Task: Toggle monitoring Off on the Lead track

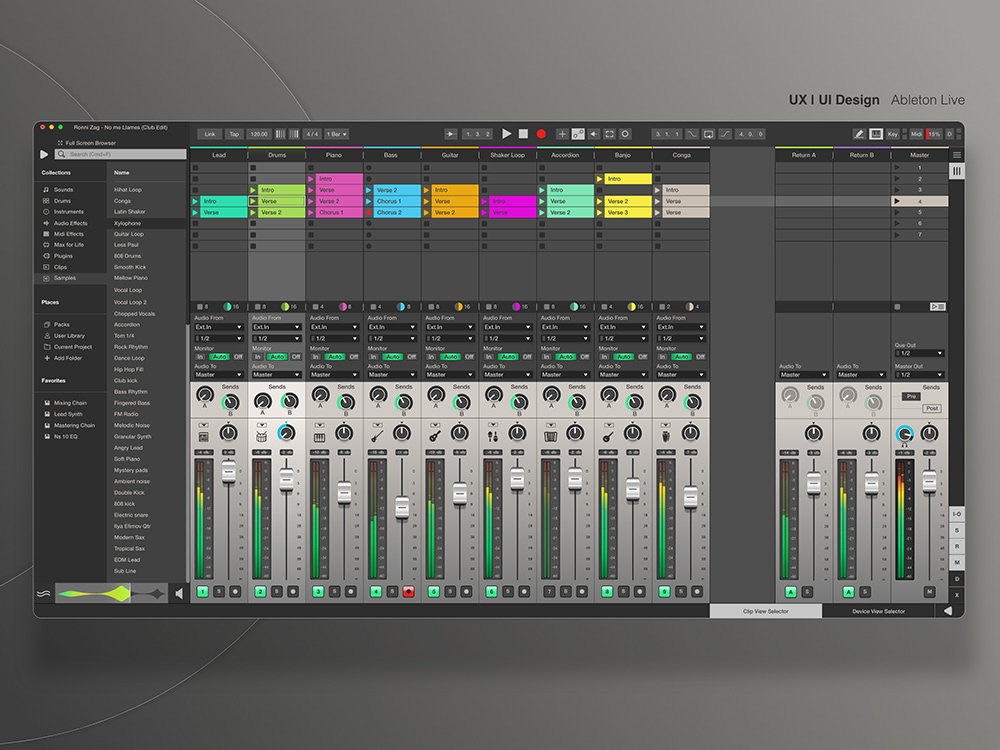Action: pyautogui.click(x=239, y=356)
